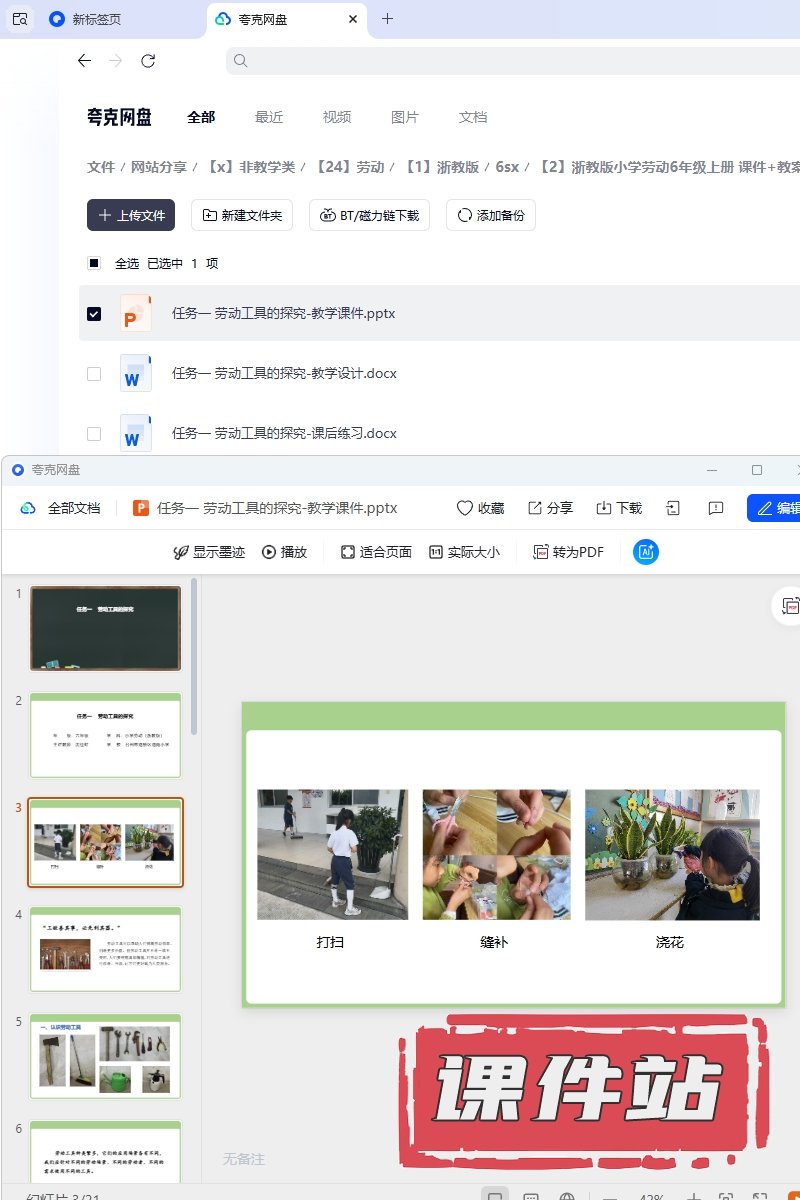Select slide 5 thumbnail with tools
Screen dimensions: 800x1200
point(105,1056)
